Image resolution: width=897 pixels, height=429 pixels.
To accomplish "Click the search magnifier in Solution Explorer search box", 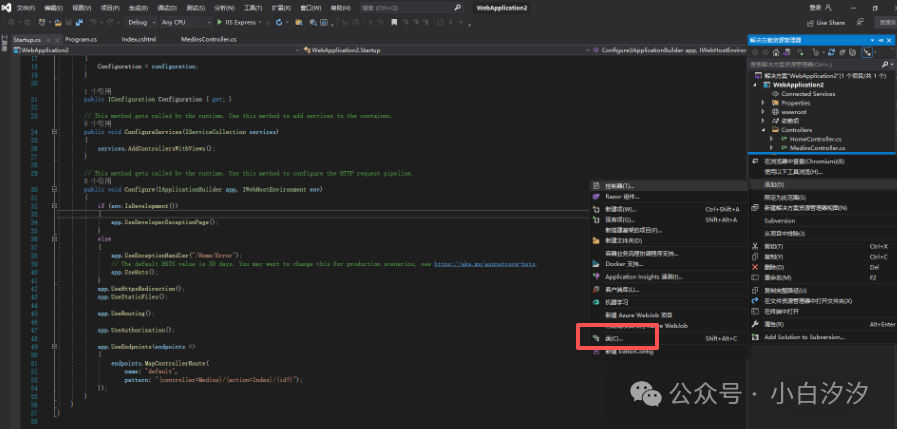I will pyautogui.click(x=885, y=64).
